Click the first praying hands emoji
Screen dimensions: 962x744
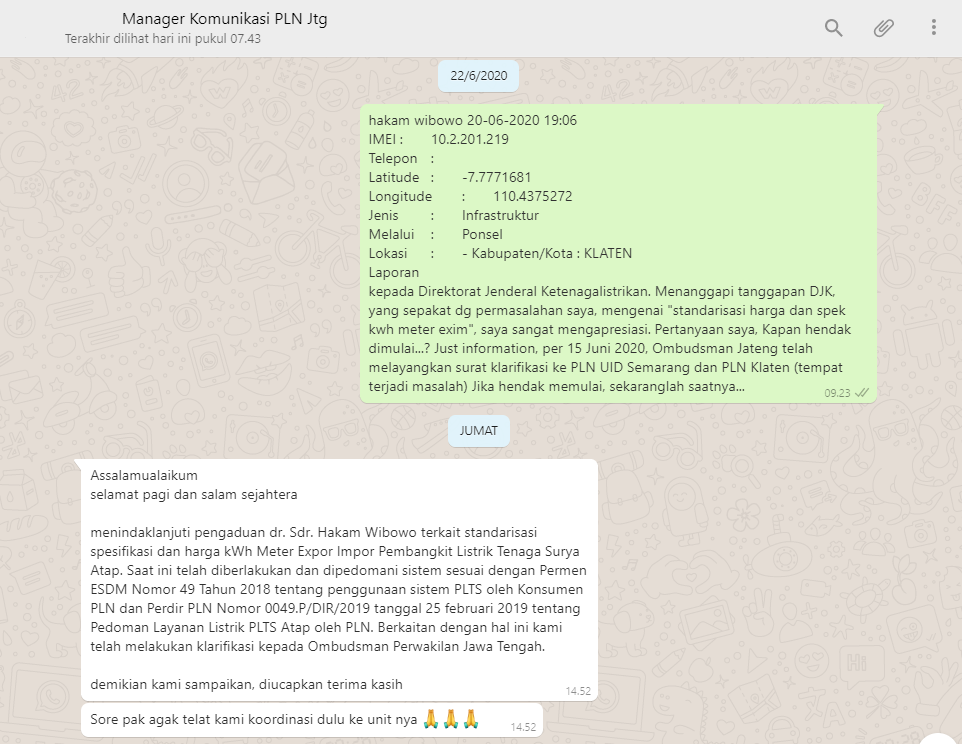(431, 719)
